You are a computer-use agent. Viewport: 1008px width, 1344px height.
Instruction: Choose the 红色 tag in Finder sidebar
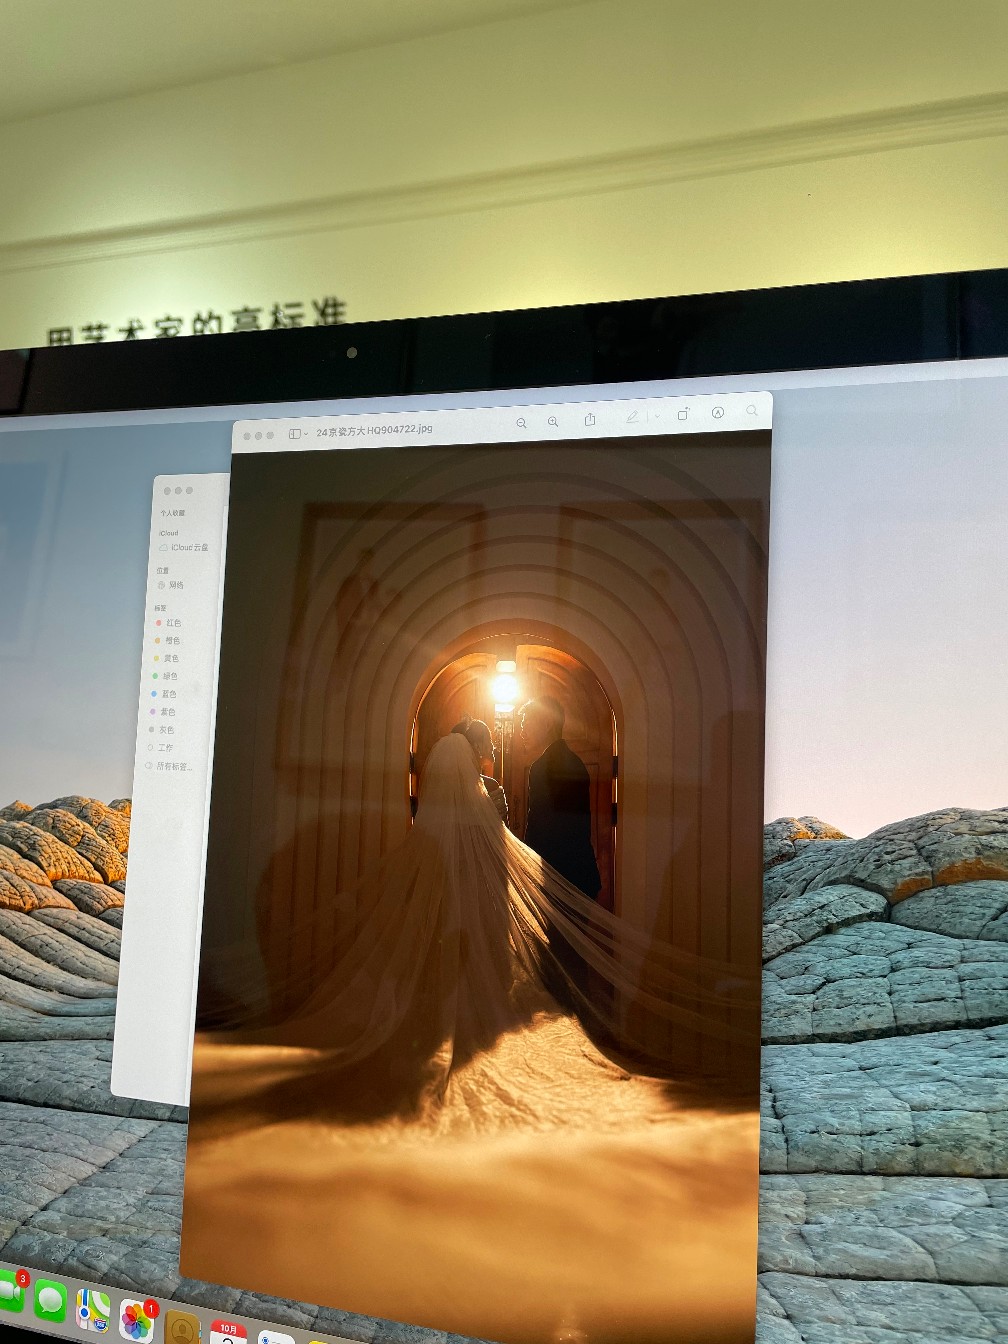pyautogui.click(x=168, y=623)
